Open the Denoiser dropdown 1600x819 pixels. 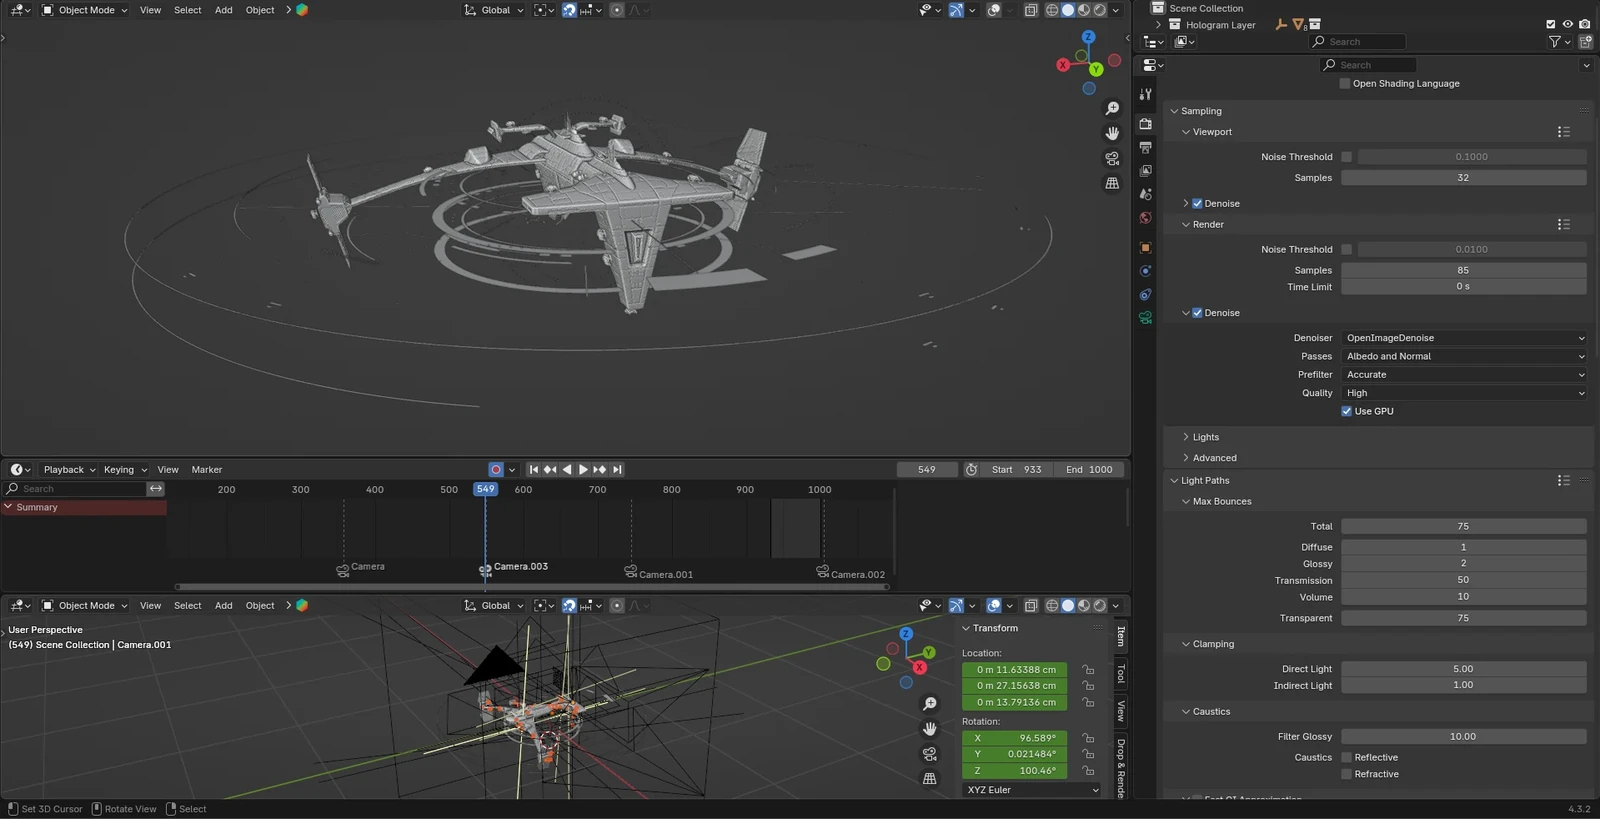pyautogui.click(x=1464, y=338)
